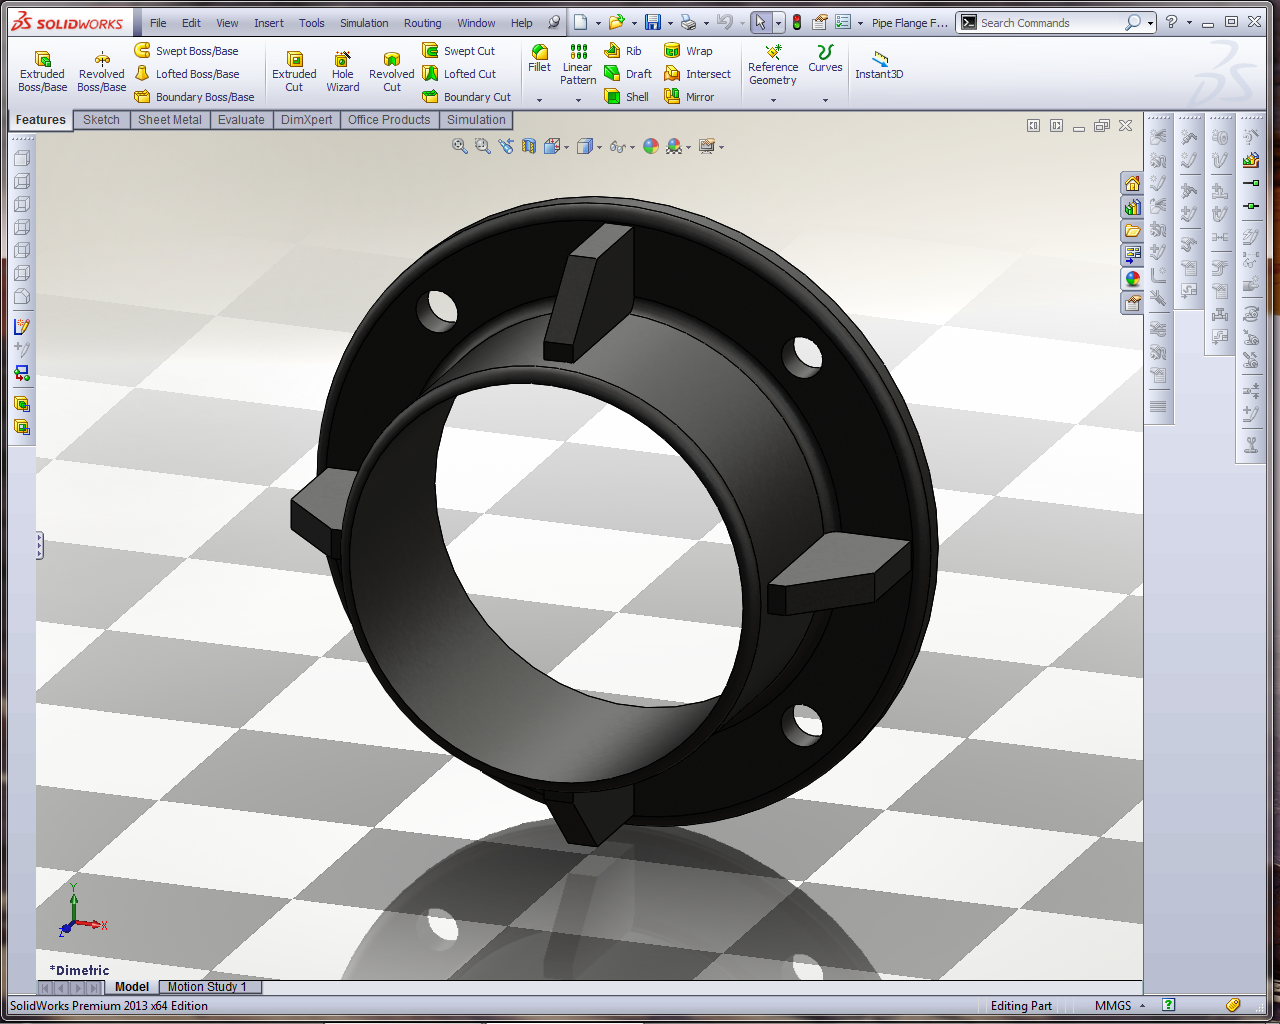Screen dimensions: 1280x1024
Task: Open SolidWorks Resources home tab
Action: click(x=1132, y=184)
